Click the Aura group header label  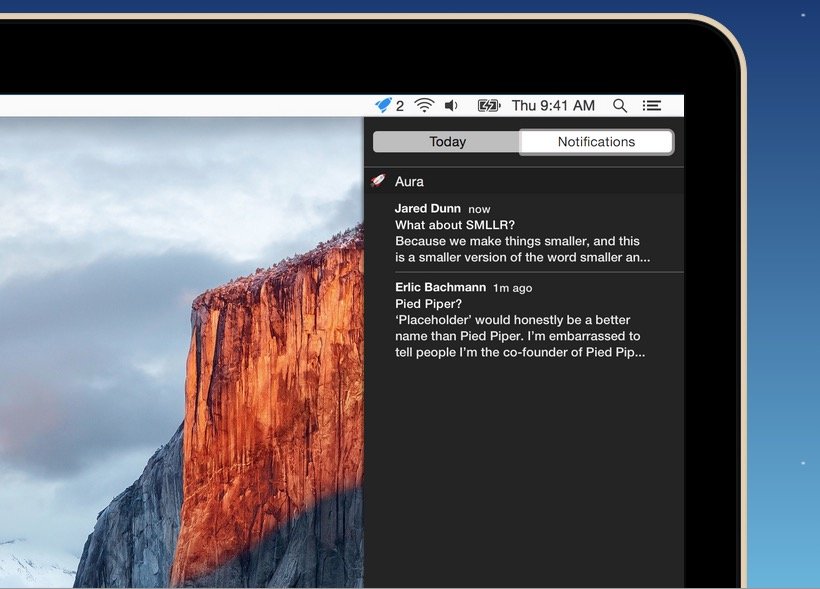point(409,181)
